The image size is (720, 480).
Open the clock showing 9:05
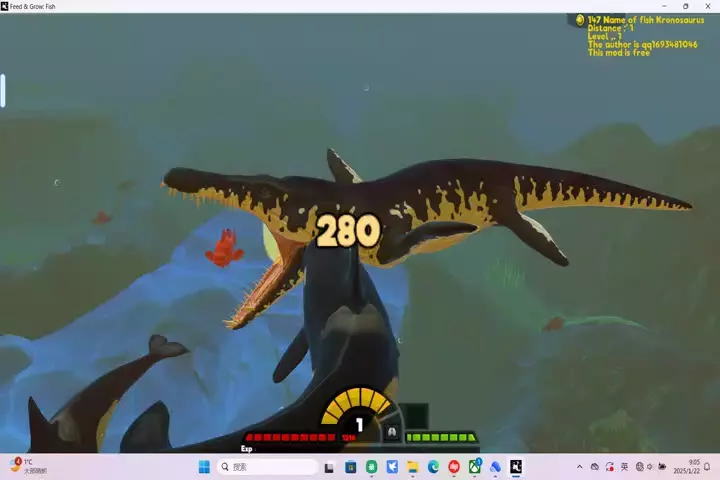687,466
